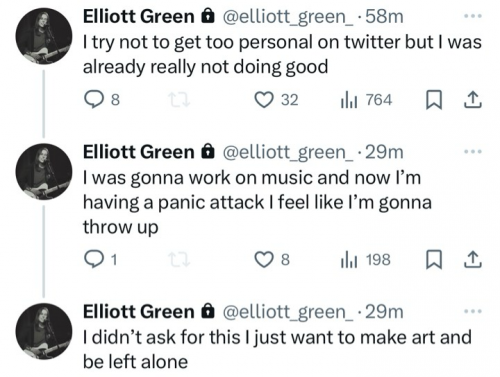This screenshot has width=500, height=377.
Task: Reply to the panic attack tweet
Action: (100, 259)
